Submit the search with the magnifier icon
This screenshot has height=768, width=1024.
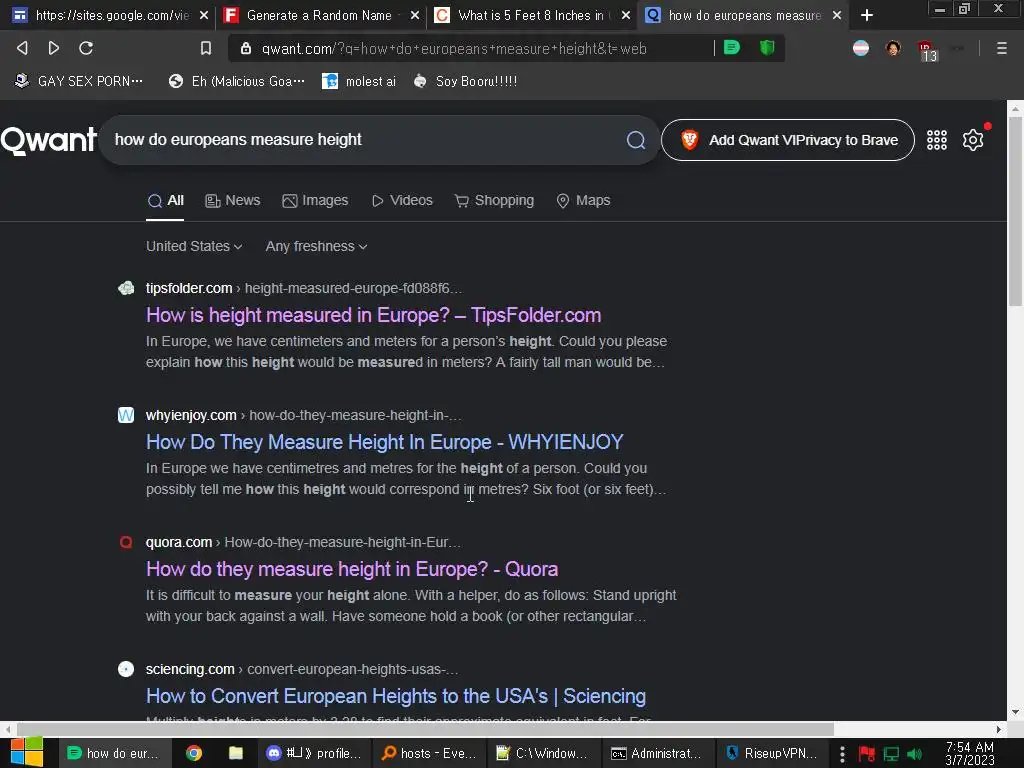coord(635,140)
